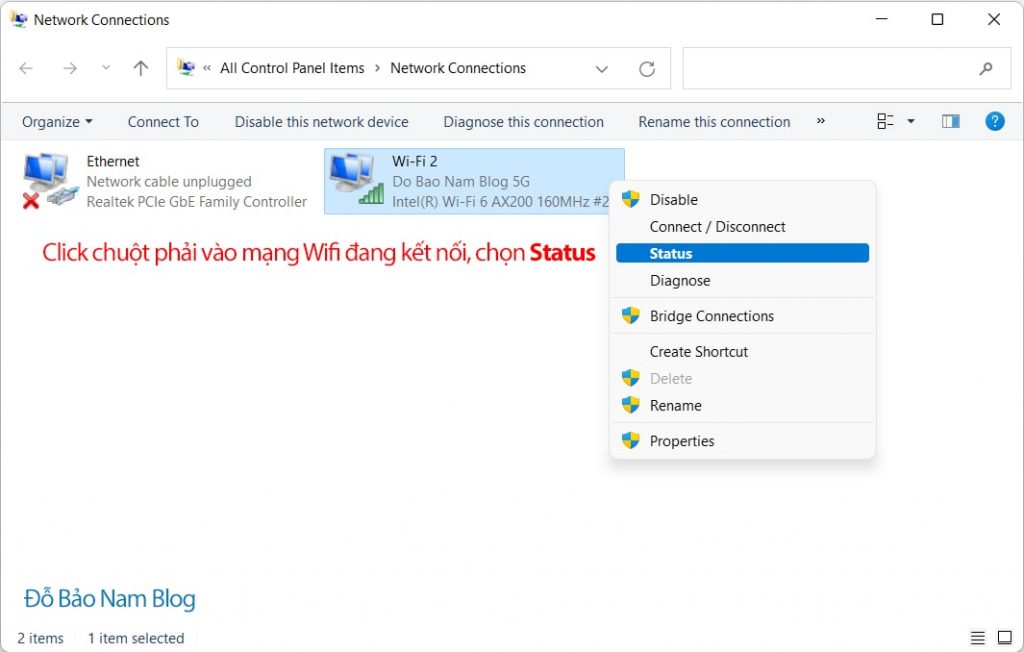This screenshot has height=652, width=1024.
Task: Choose Connect / Disconnect in context menu
Action: pyautogui.click(x=742, y=227)
